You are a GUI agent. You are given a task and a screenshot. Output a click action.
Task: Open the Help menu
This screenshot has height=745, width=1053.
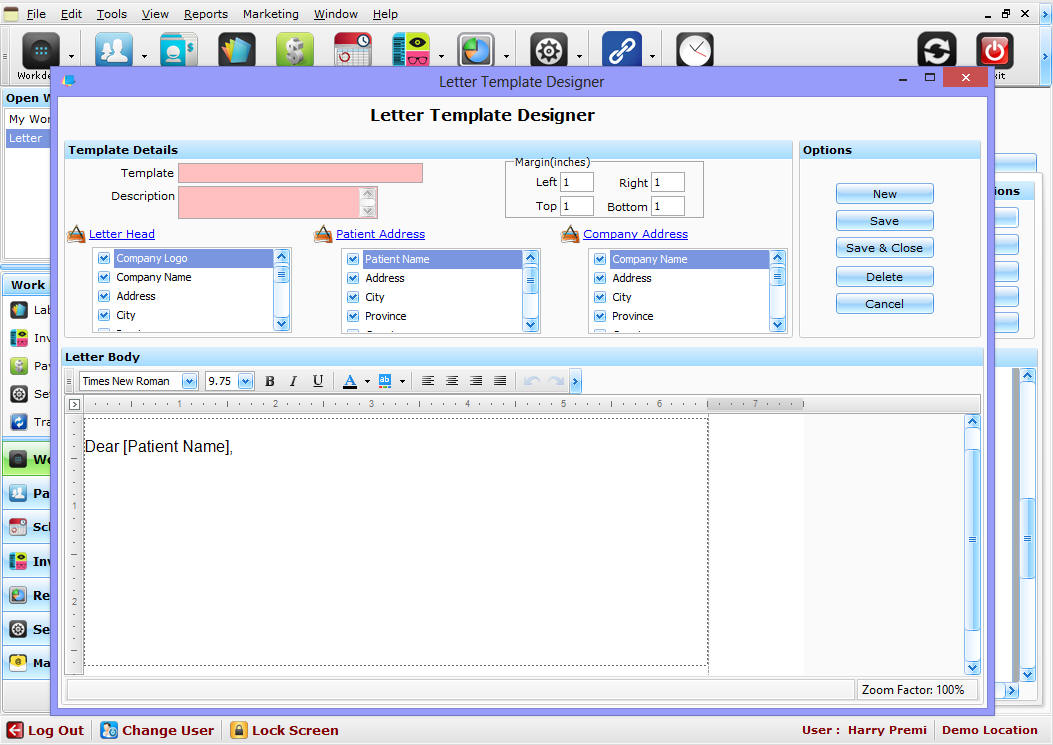pyautogui.click(x=385, y=13)
